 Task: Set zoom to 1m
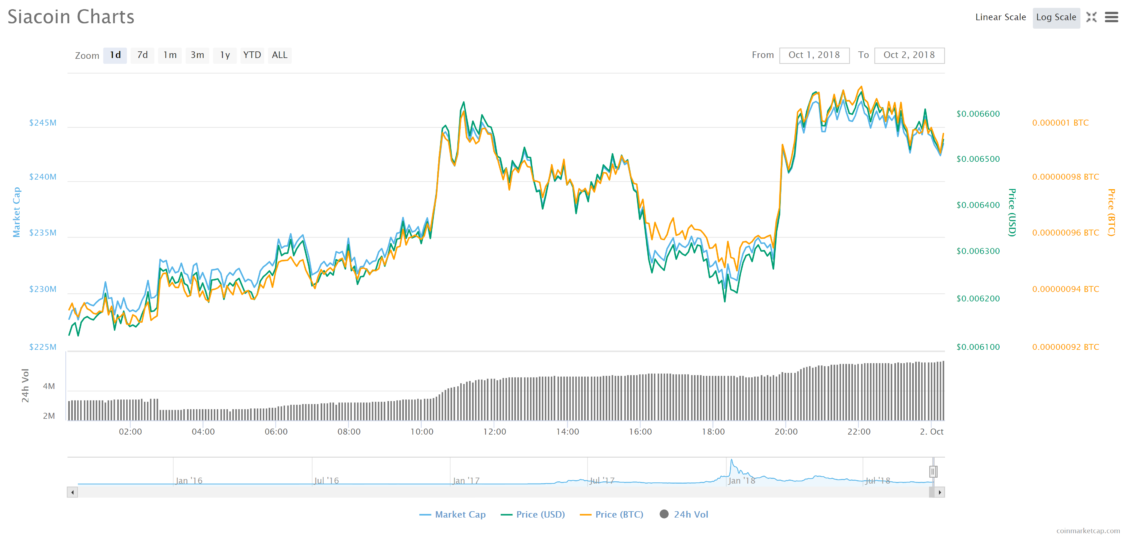coord(170,55)
